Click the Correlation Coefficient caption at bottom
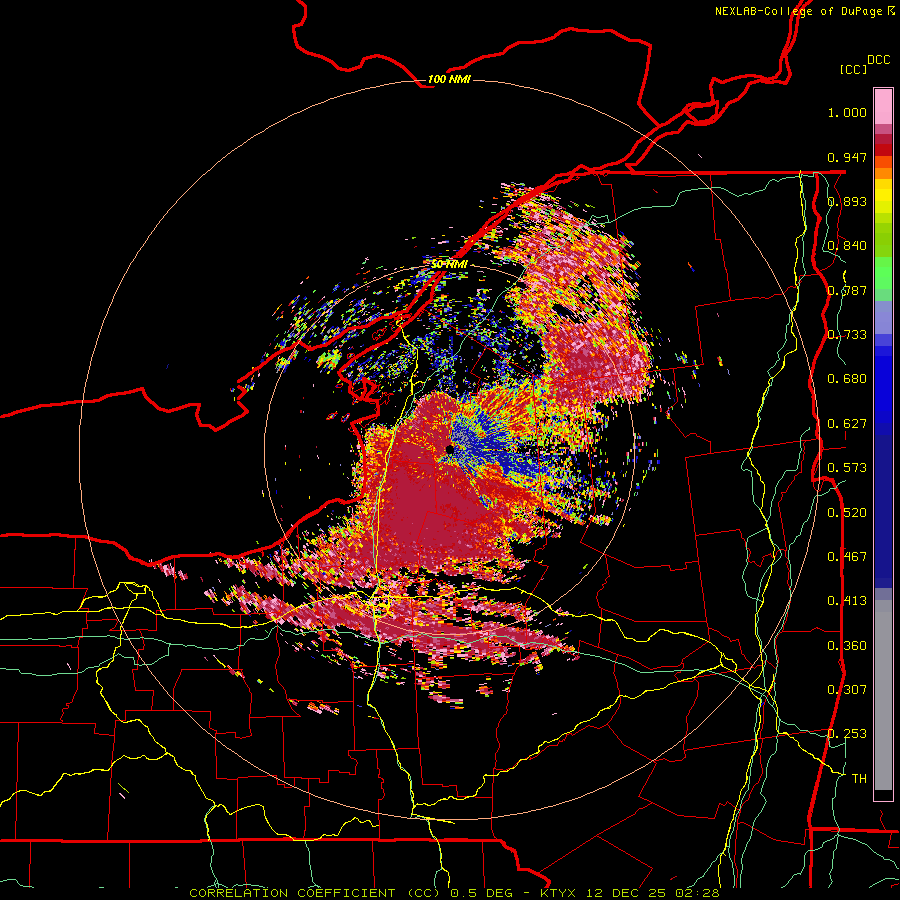This screenshot has width=900, height=900. [454, 893]
